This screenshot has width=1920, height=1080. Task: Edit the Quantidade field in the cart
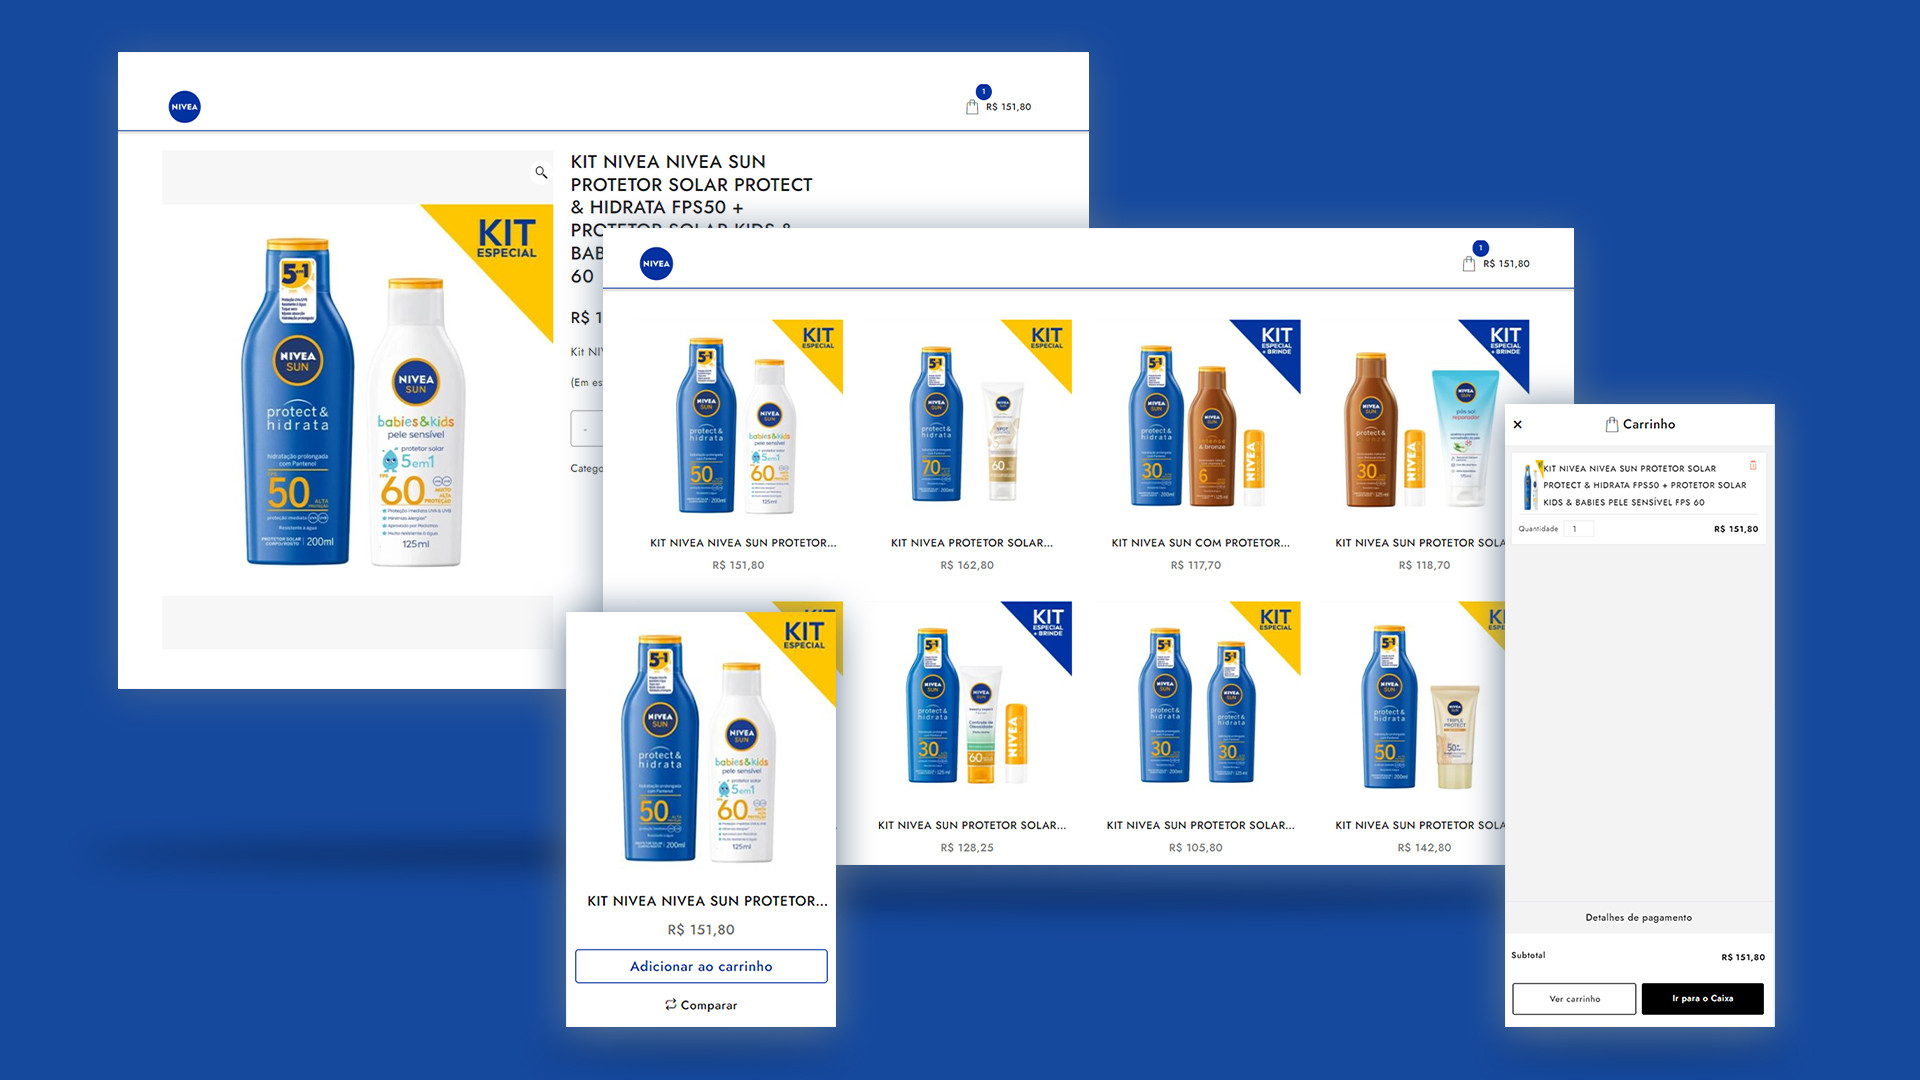pyautogui.click(x=1579, y=529)
